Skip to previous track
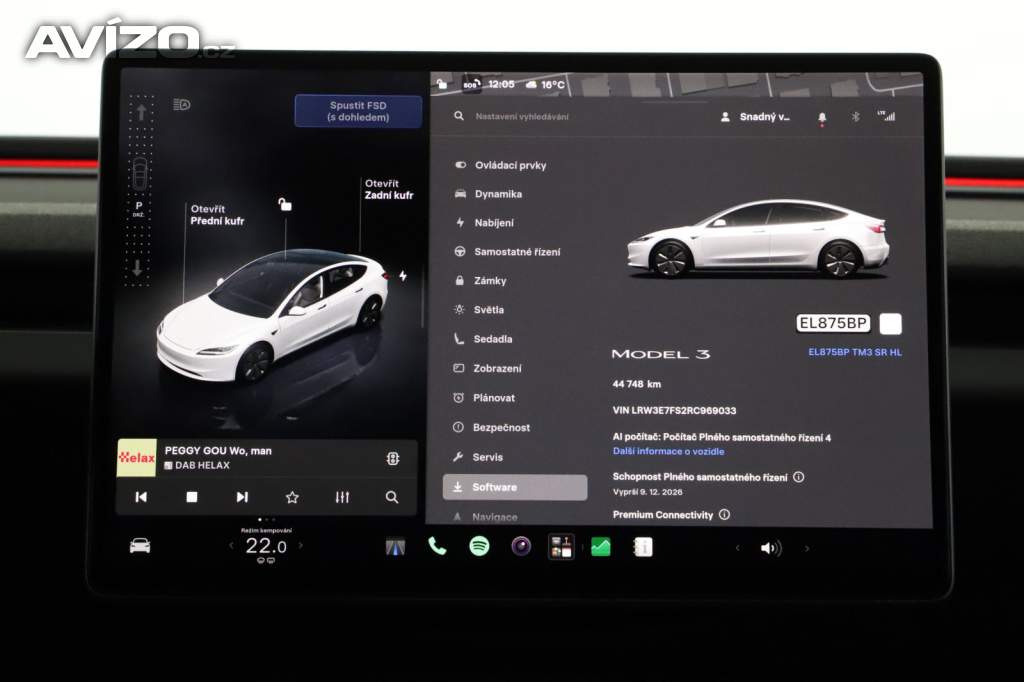 click(x=141, y=497)
